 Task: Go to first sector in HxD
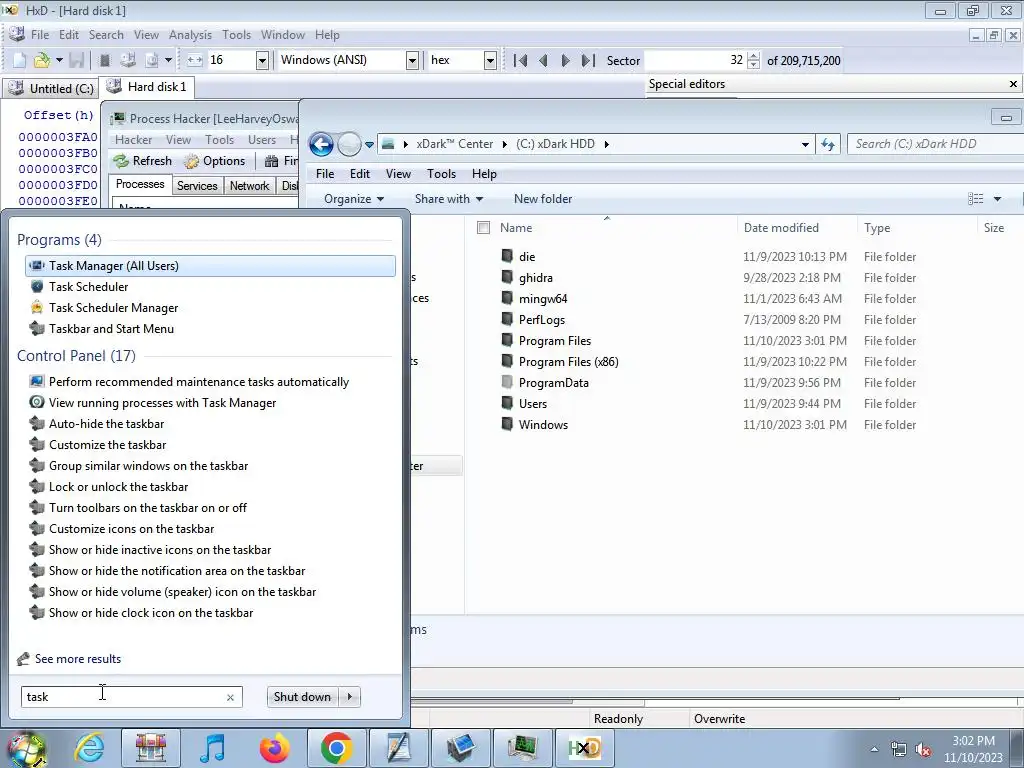coord(520,61)
